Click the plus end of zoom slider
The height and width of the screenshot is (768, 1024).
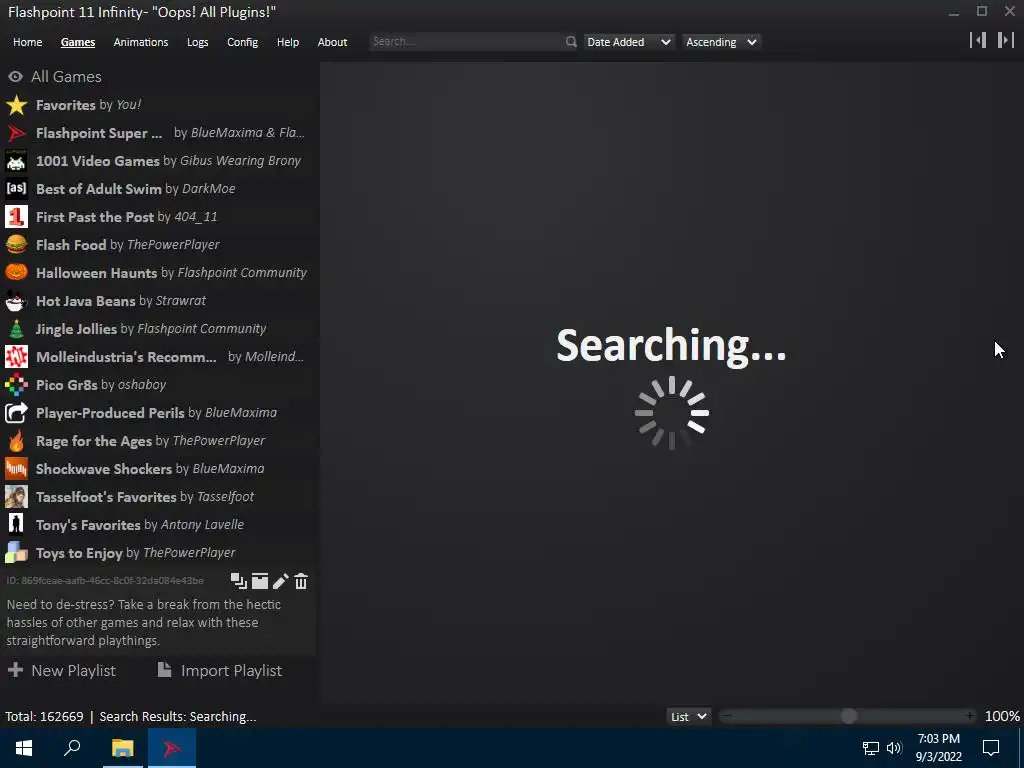970,716
